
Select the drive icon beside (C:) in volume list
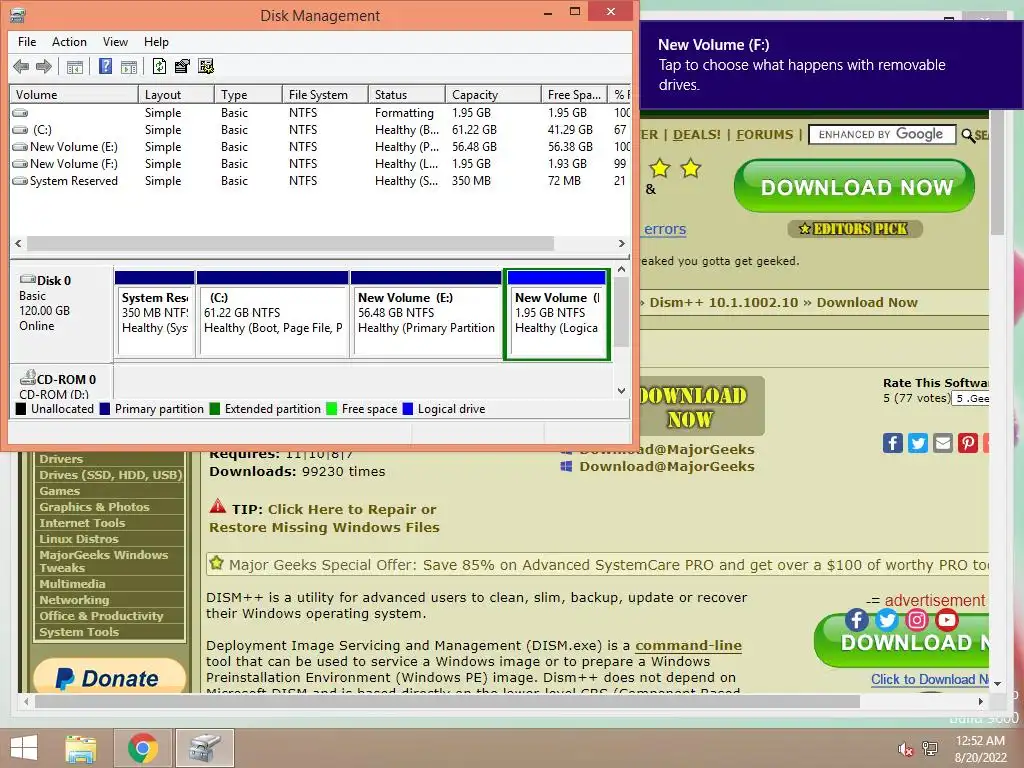pos(20,130)
